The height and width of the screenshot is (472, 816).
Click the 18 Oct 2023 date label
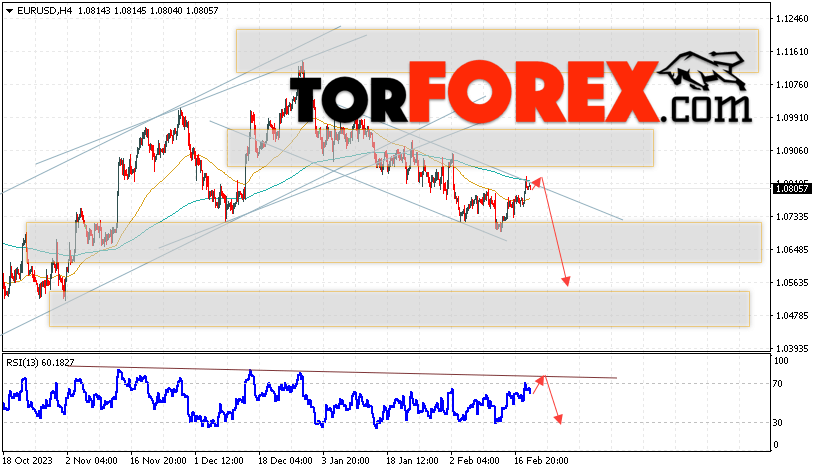click(28, 461)
